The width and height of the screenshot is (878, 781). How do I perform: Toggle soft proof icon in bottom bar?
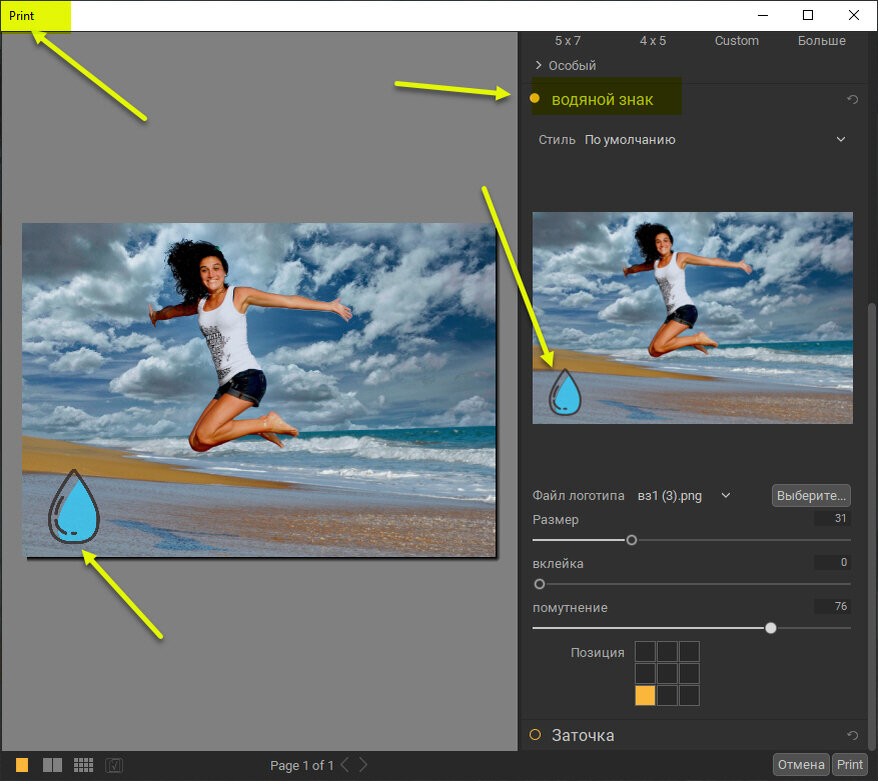[x=114, y=765]
